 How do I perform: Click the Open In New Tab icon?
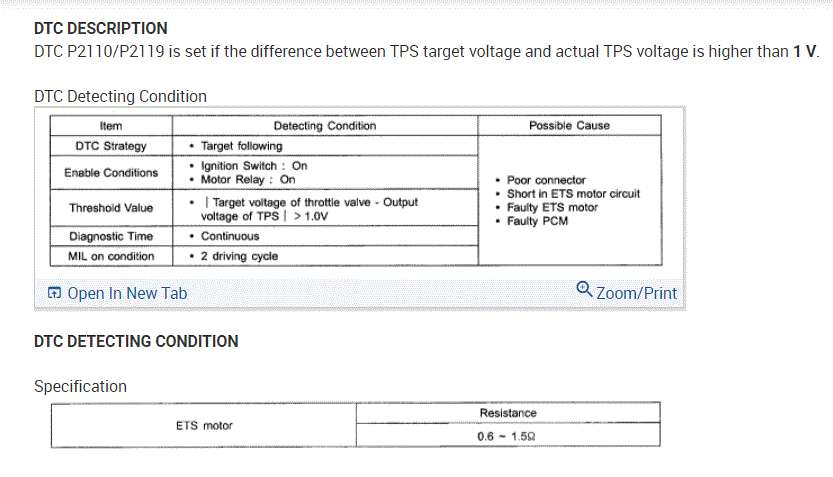(x=54, y=293)
